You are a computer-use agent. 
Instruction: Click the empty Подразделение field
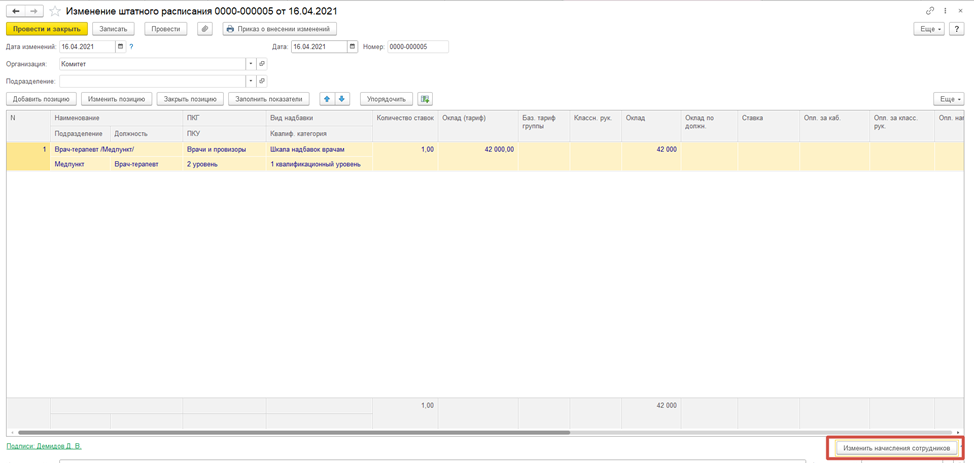pyautogui.click(x=153, y=81)
